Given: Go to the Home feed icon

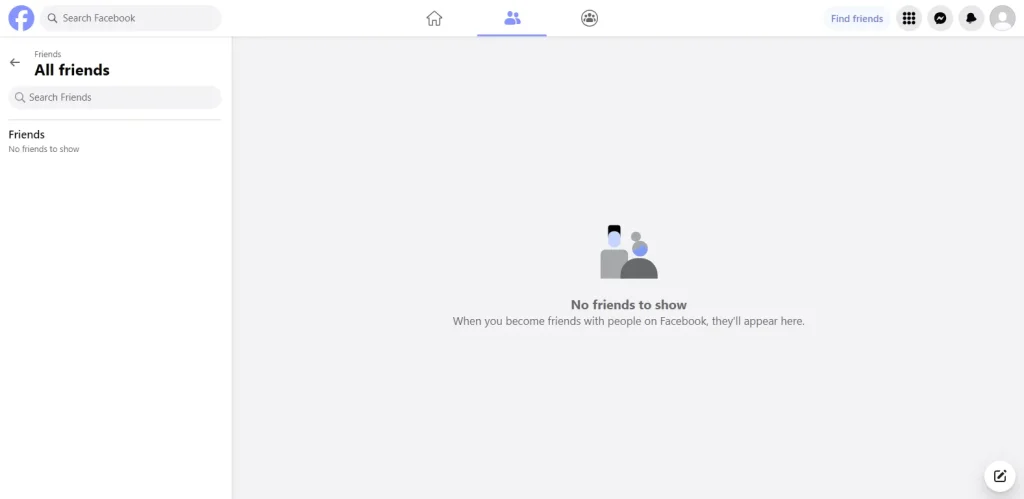Looking at the screenshot, I should tap(434, 18).
